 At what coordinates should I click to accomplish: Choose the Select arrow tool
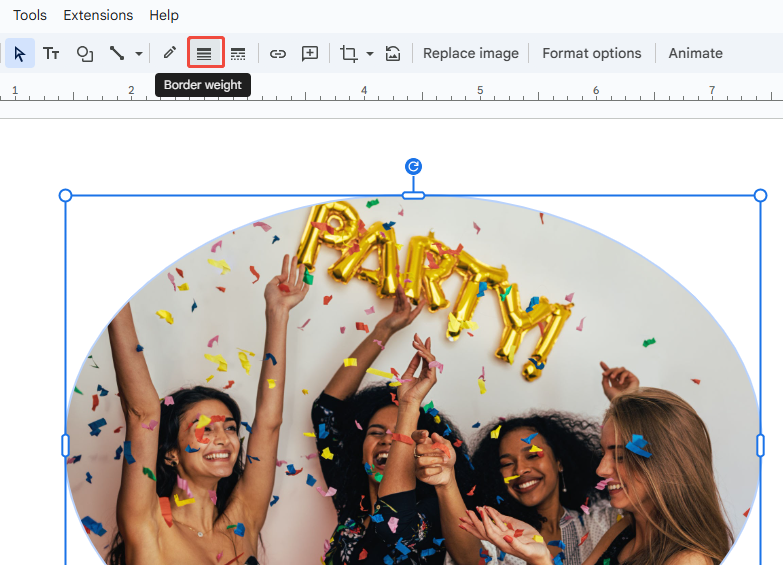[19, 54]
